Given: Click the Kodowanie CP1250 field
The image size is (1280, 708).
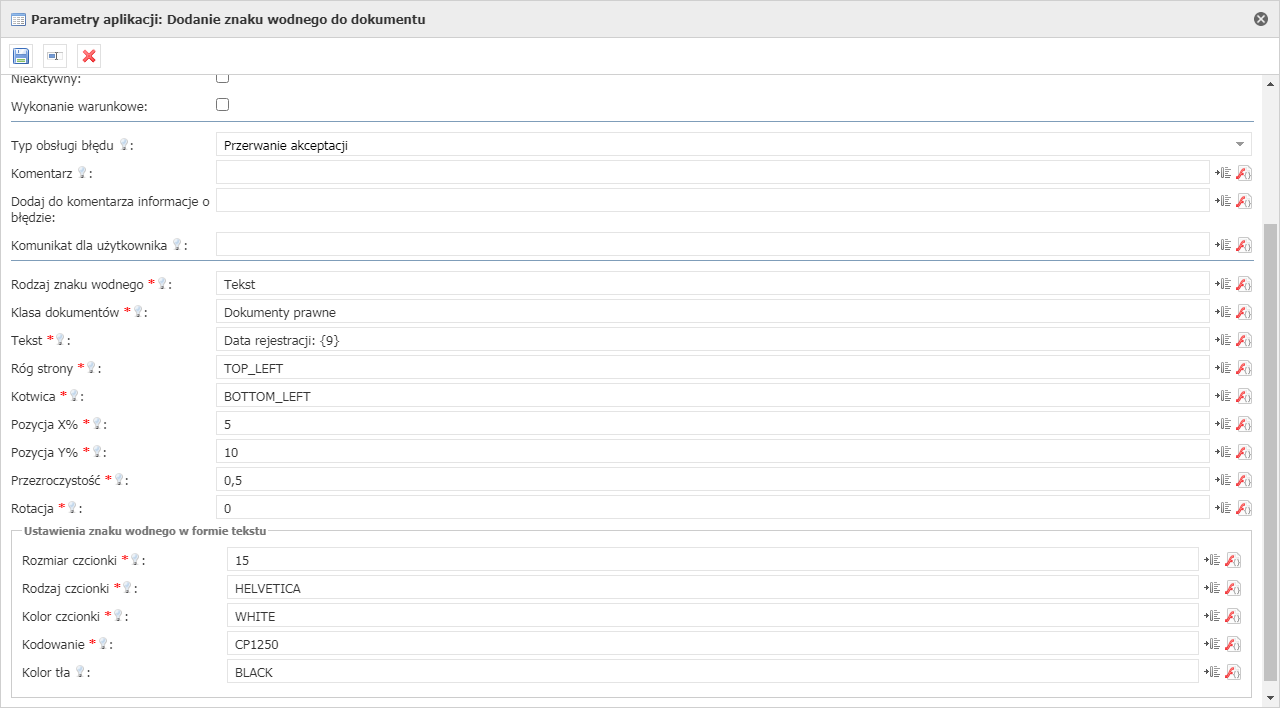Looking at the screenshot, I should 713,644.
